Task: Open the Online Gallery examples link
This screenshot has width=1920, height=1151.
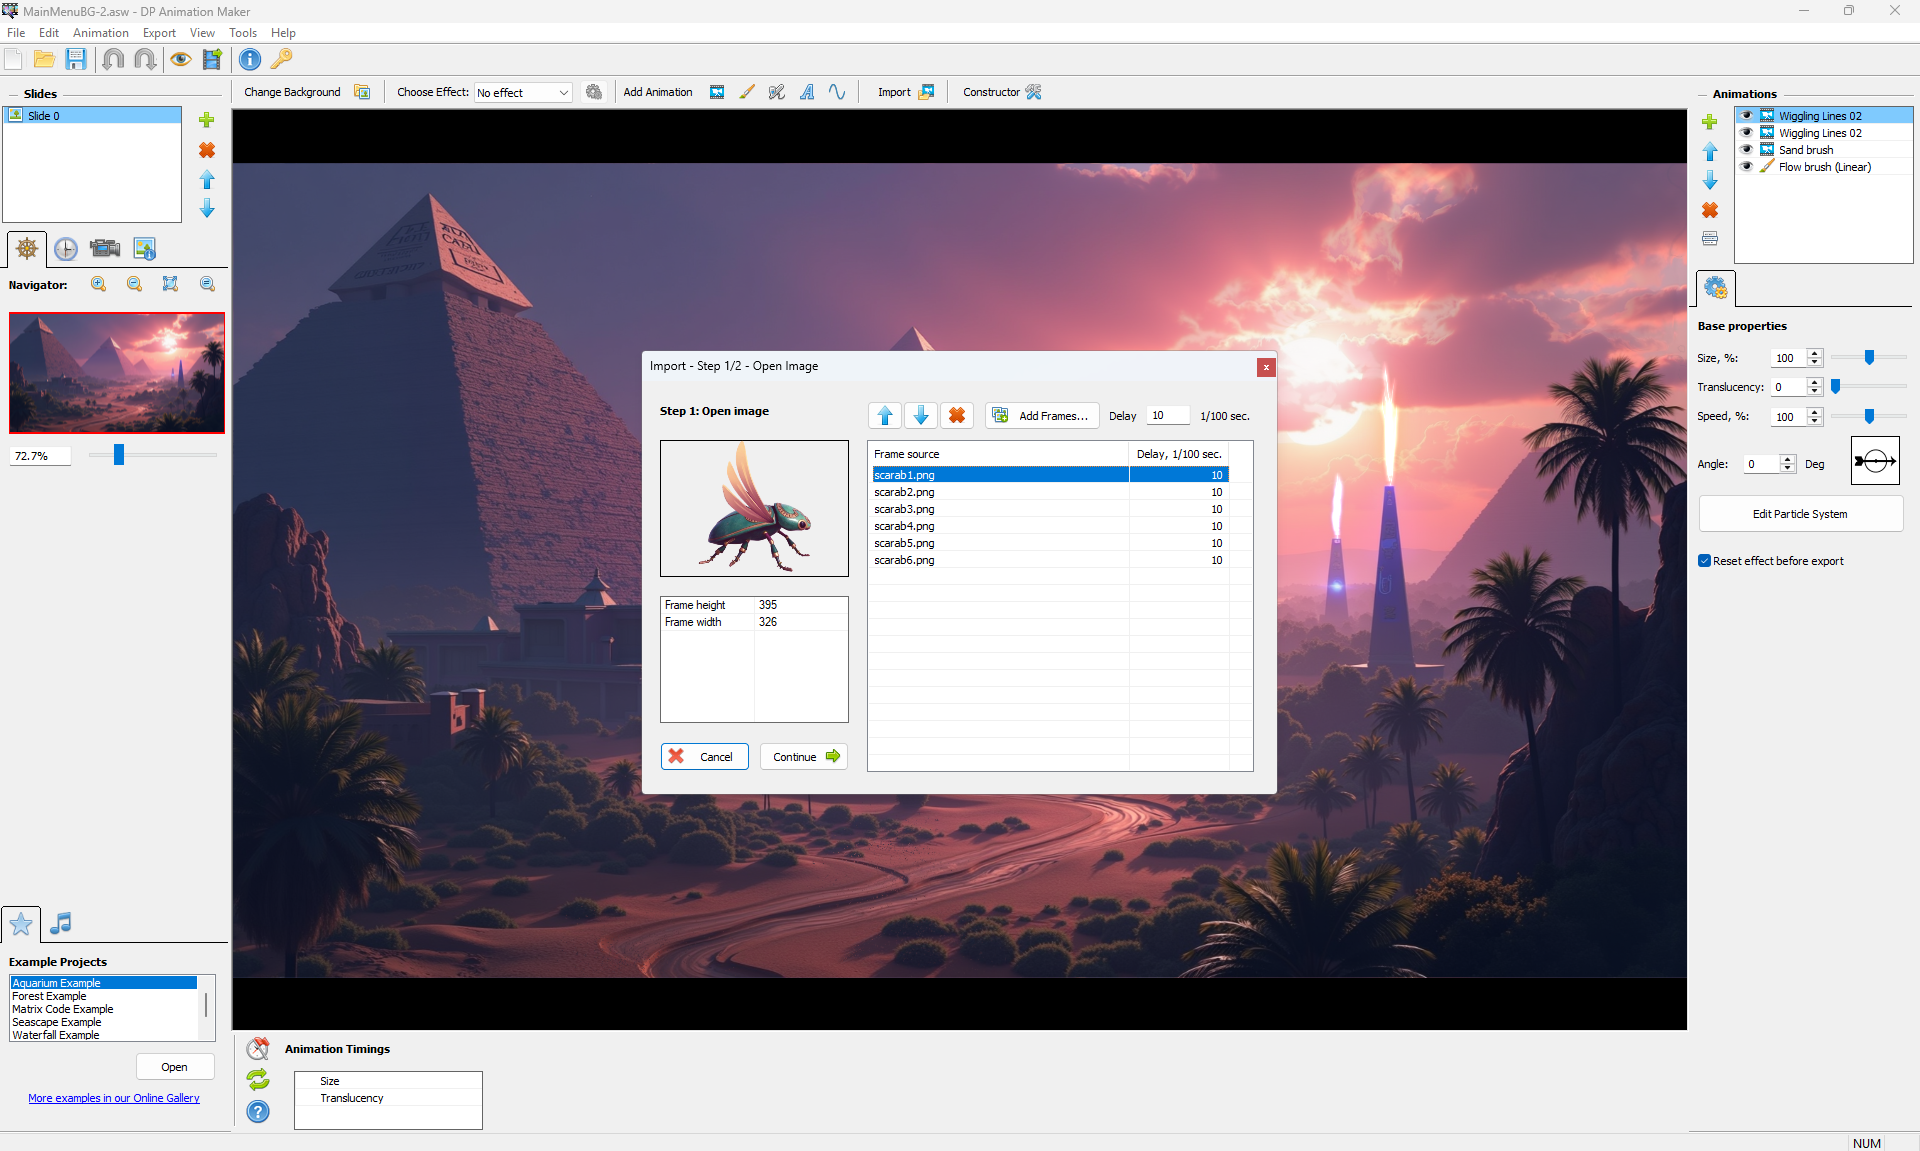Action: (114, 1098)
